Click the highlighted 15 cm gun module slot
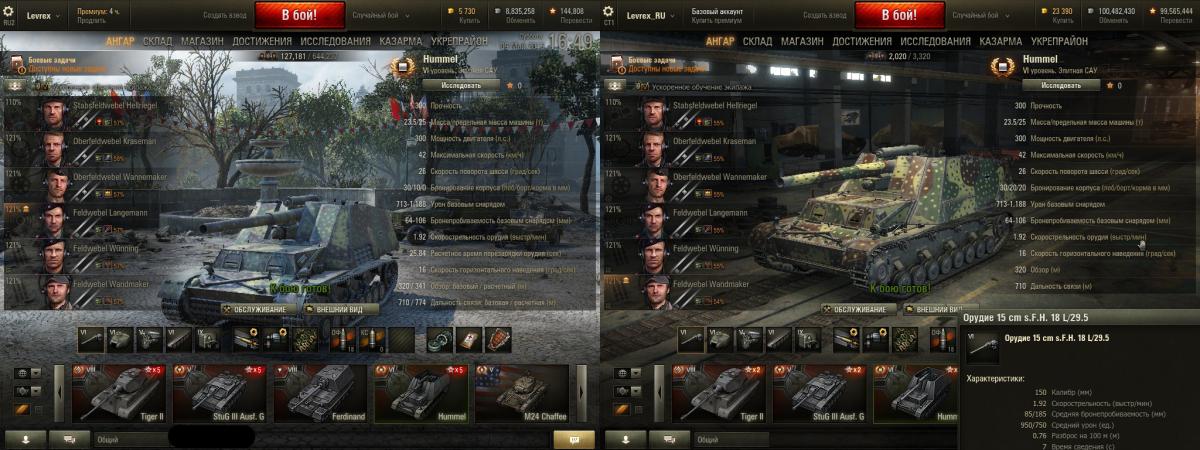1200x450 pixels. (690, 340)
